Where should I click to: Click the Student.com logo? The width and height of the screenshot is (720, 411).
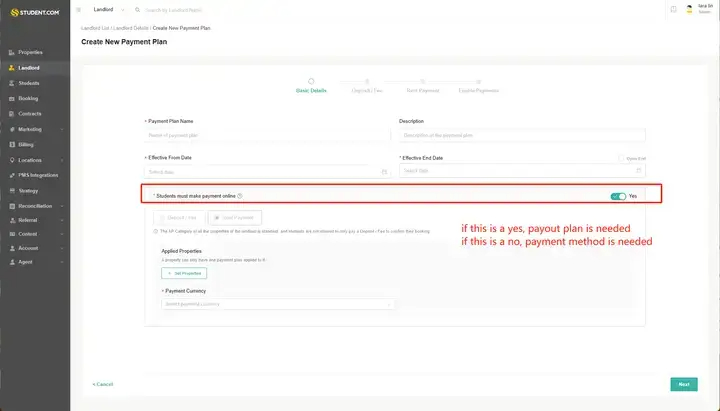click(35, 12)
